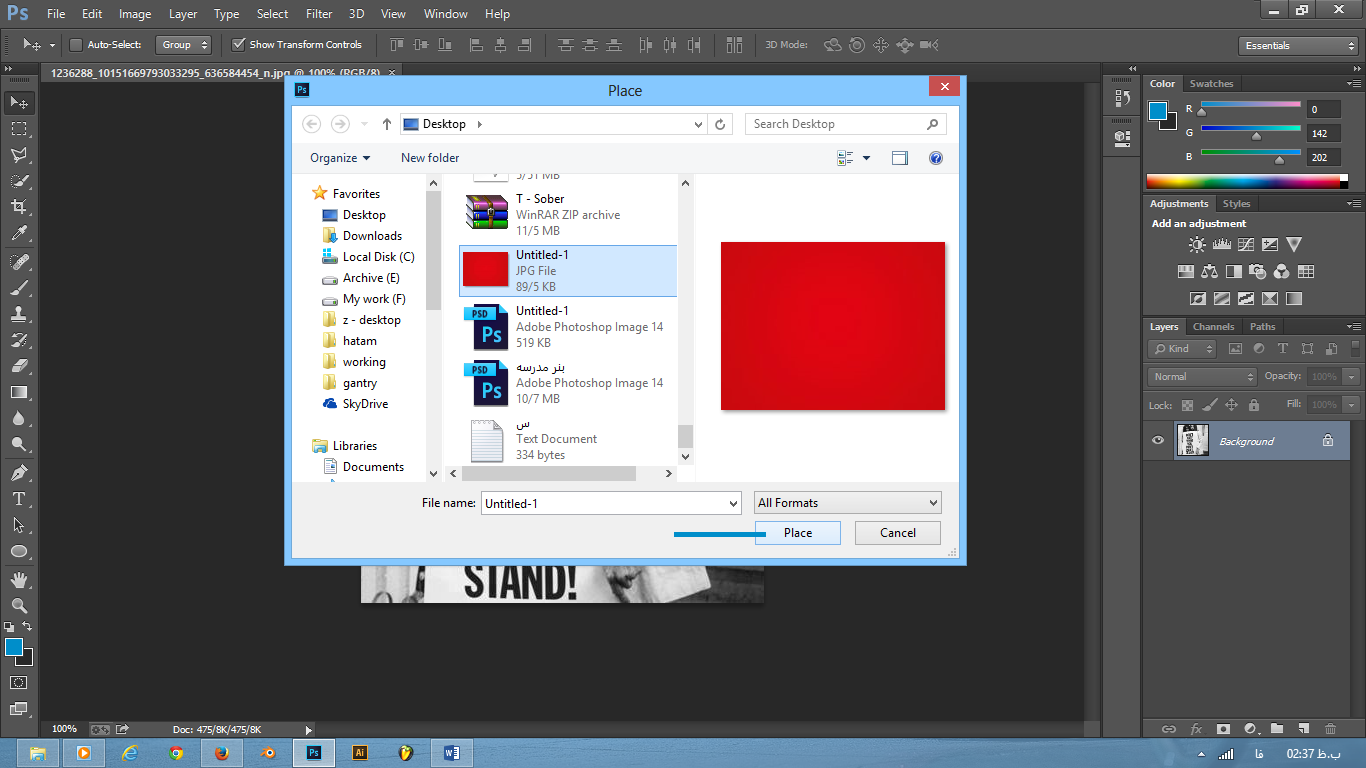
Task: Add a Curves adjustment
Action: click(1245, 244)
